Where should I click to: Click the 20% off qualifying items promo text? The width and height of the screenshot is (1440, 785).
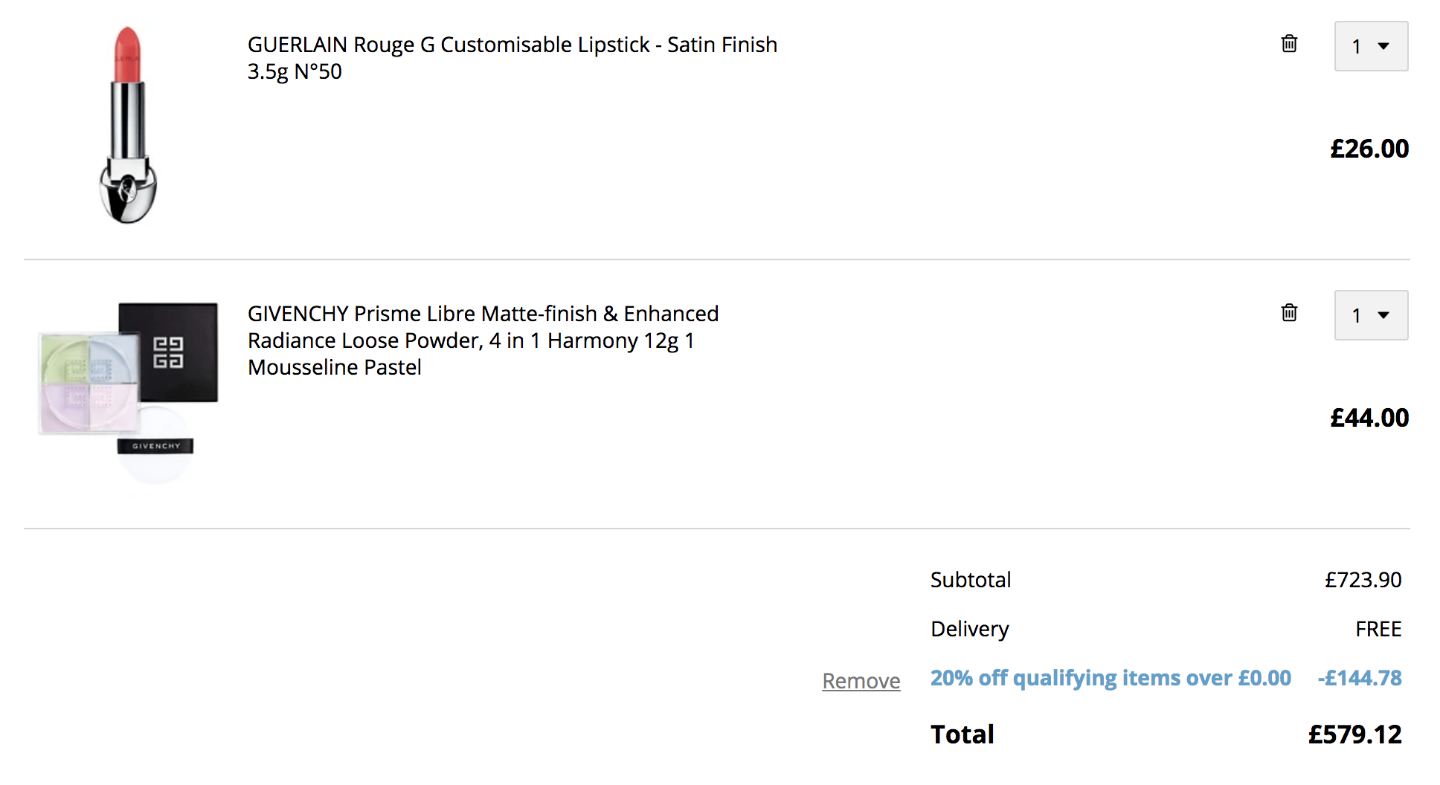point(1111,678)
